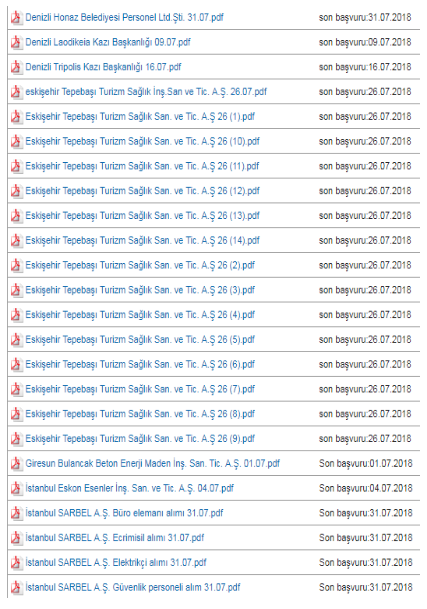Click PDF icon beside İstanbul Eskon Esenler file
Screen dimensions: 427x609
point(16,488)
